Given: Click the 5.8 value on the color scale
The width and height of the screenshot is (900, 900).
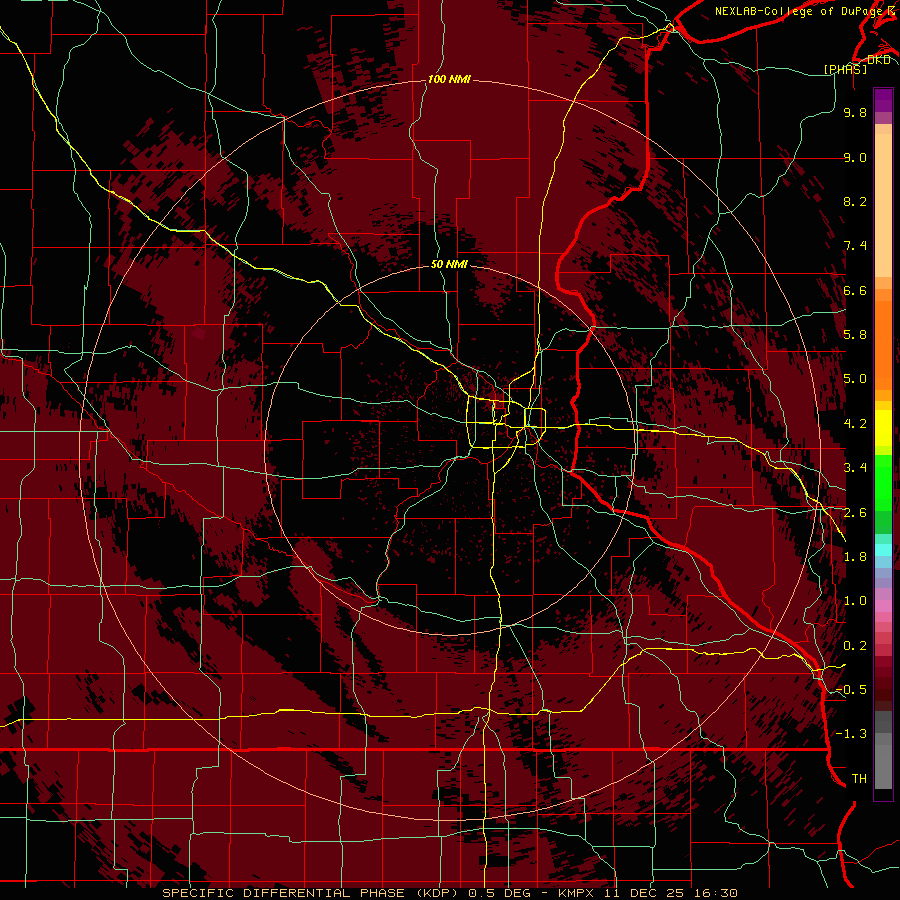Looking at the screenshot, I should 855,335.
